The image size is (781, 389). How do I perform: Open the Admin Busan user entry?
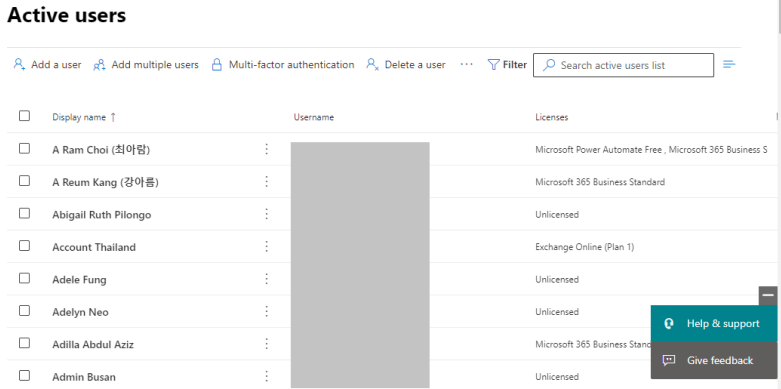tap(84, 377)
